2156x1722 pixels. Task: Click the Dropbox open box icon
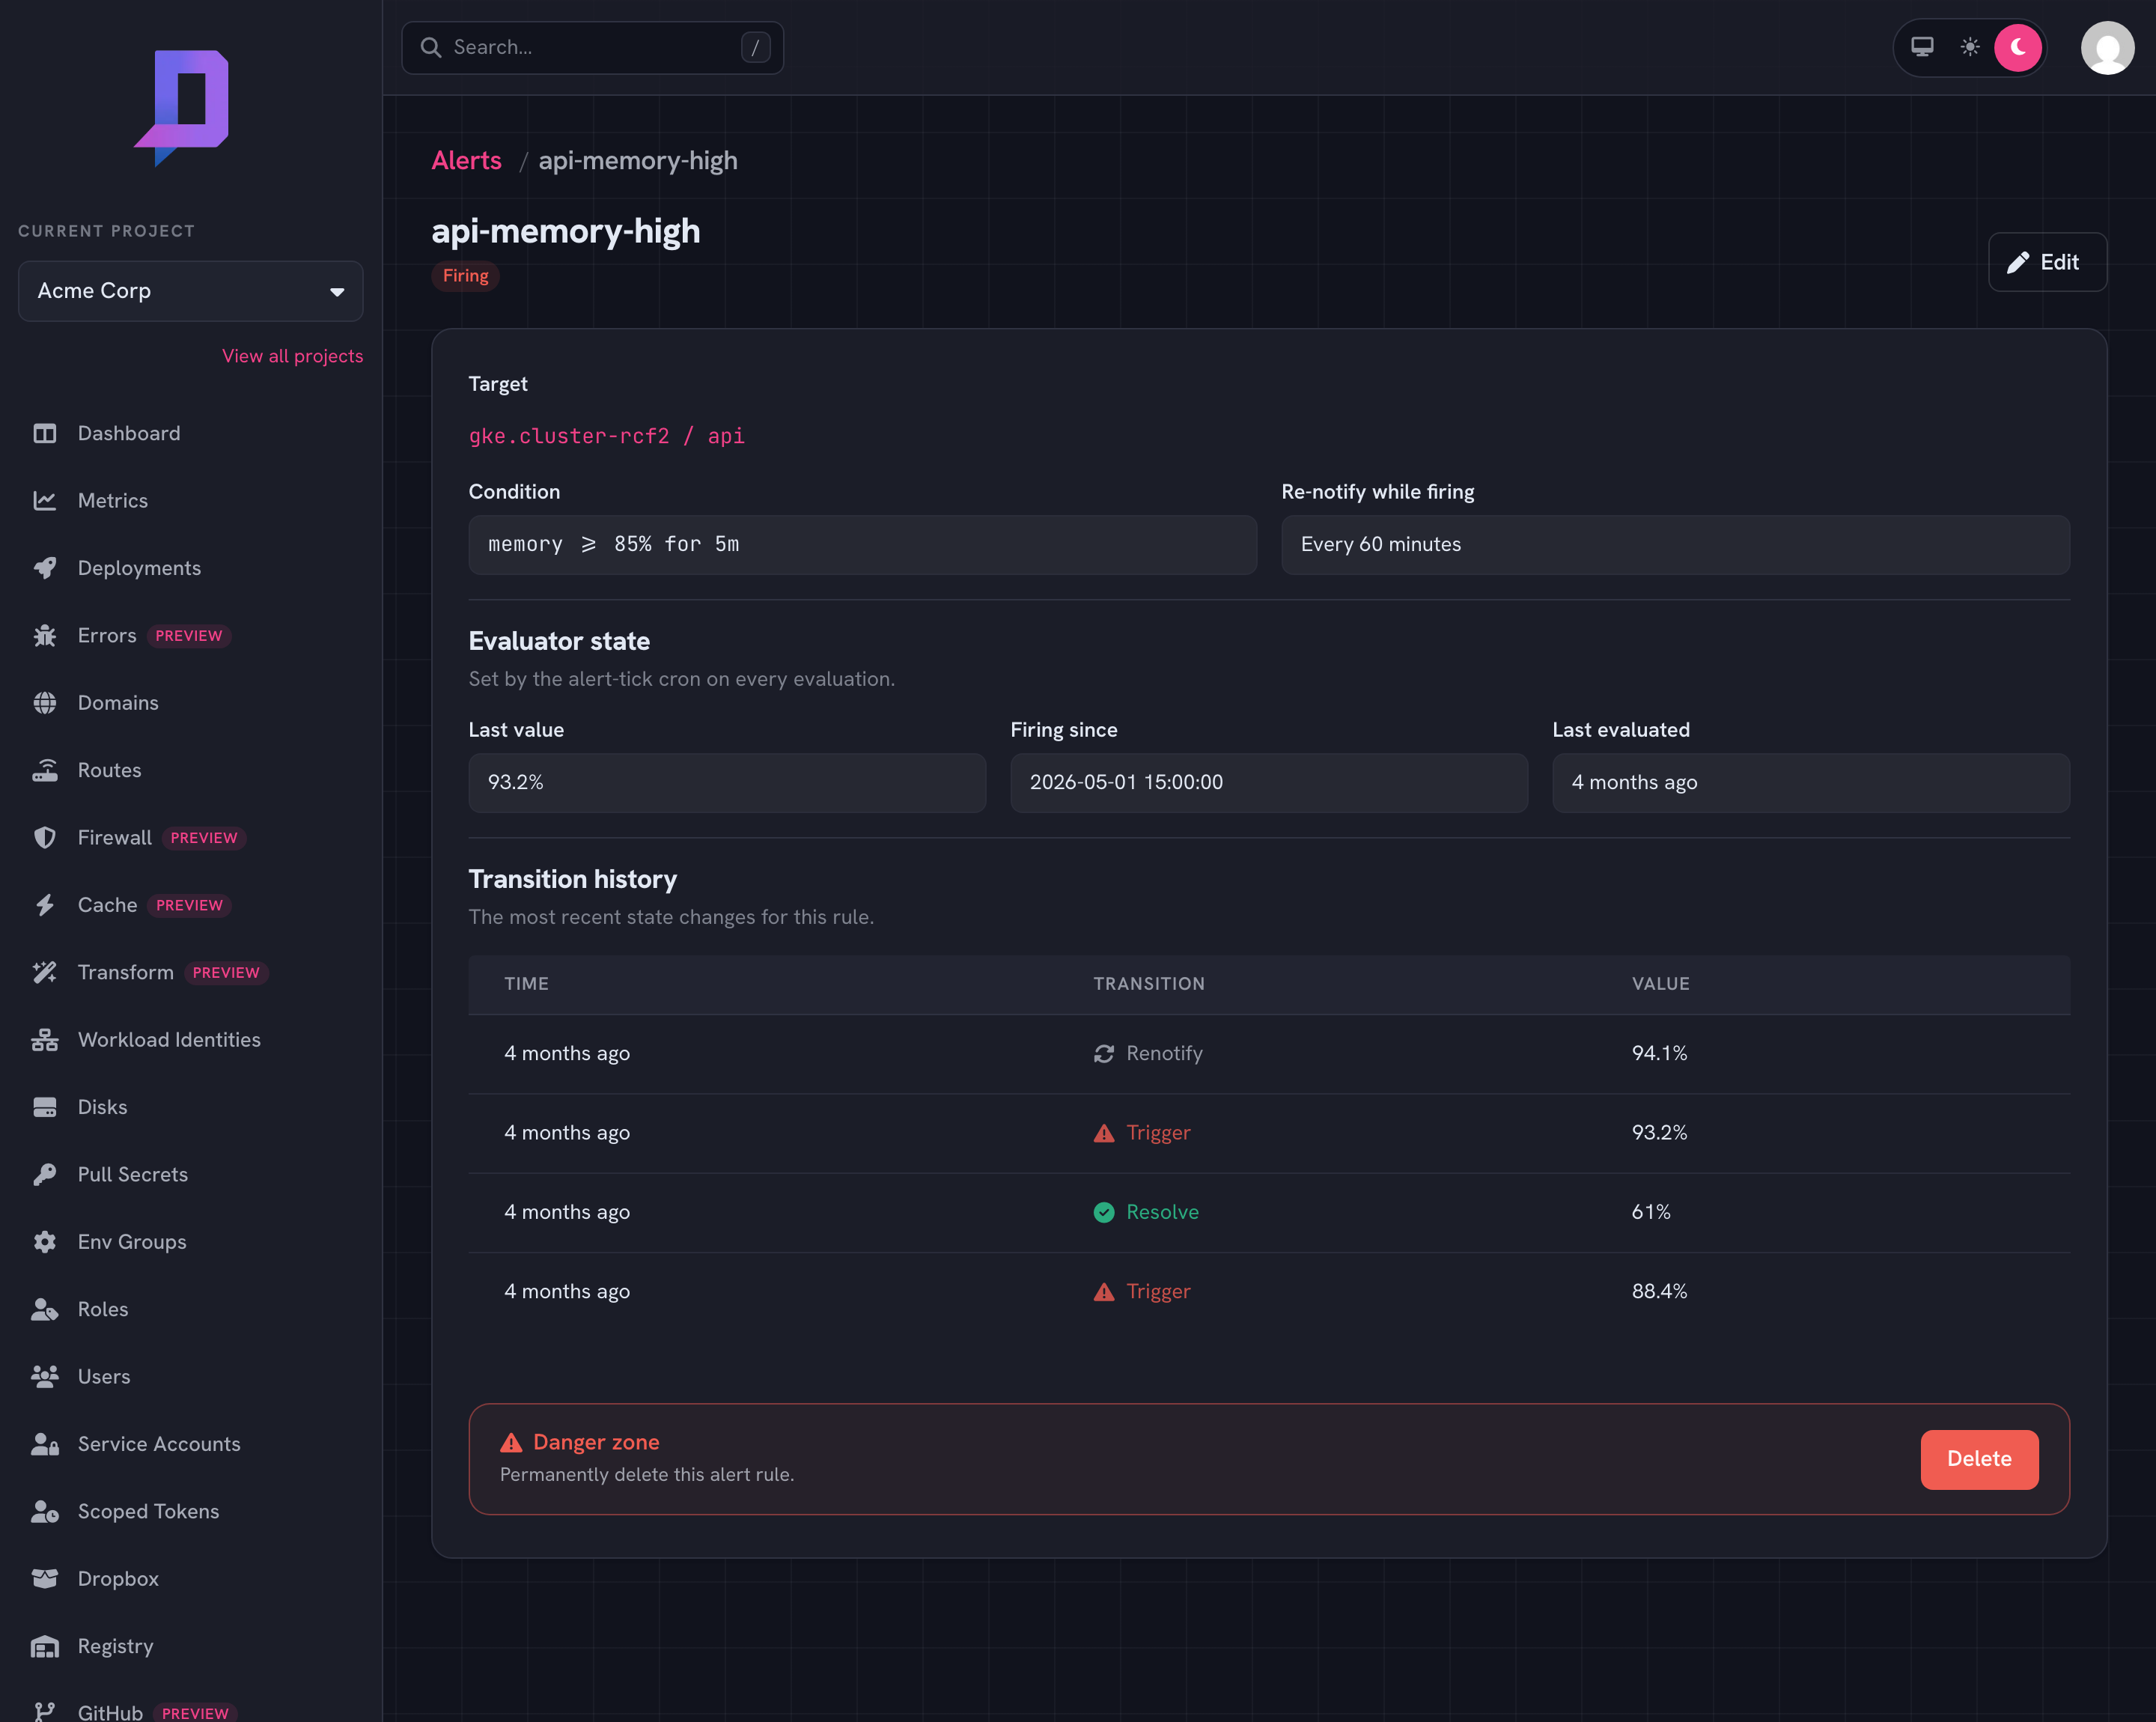tap(45, 1578)
